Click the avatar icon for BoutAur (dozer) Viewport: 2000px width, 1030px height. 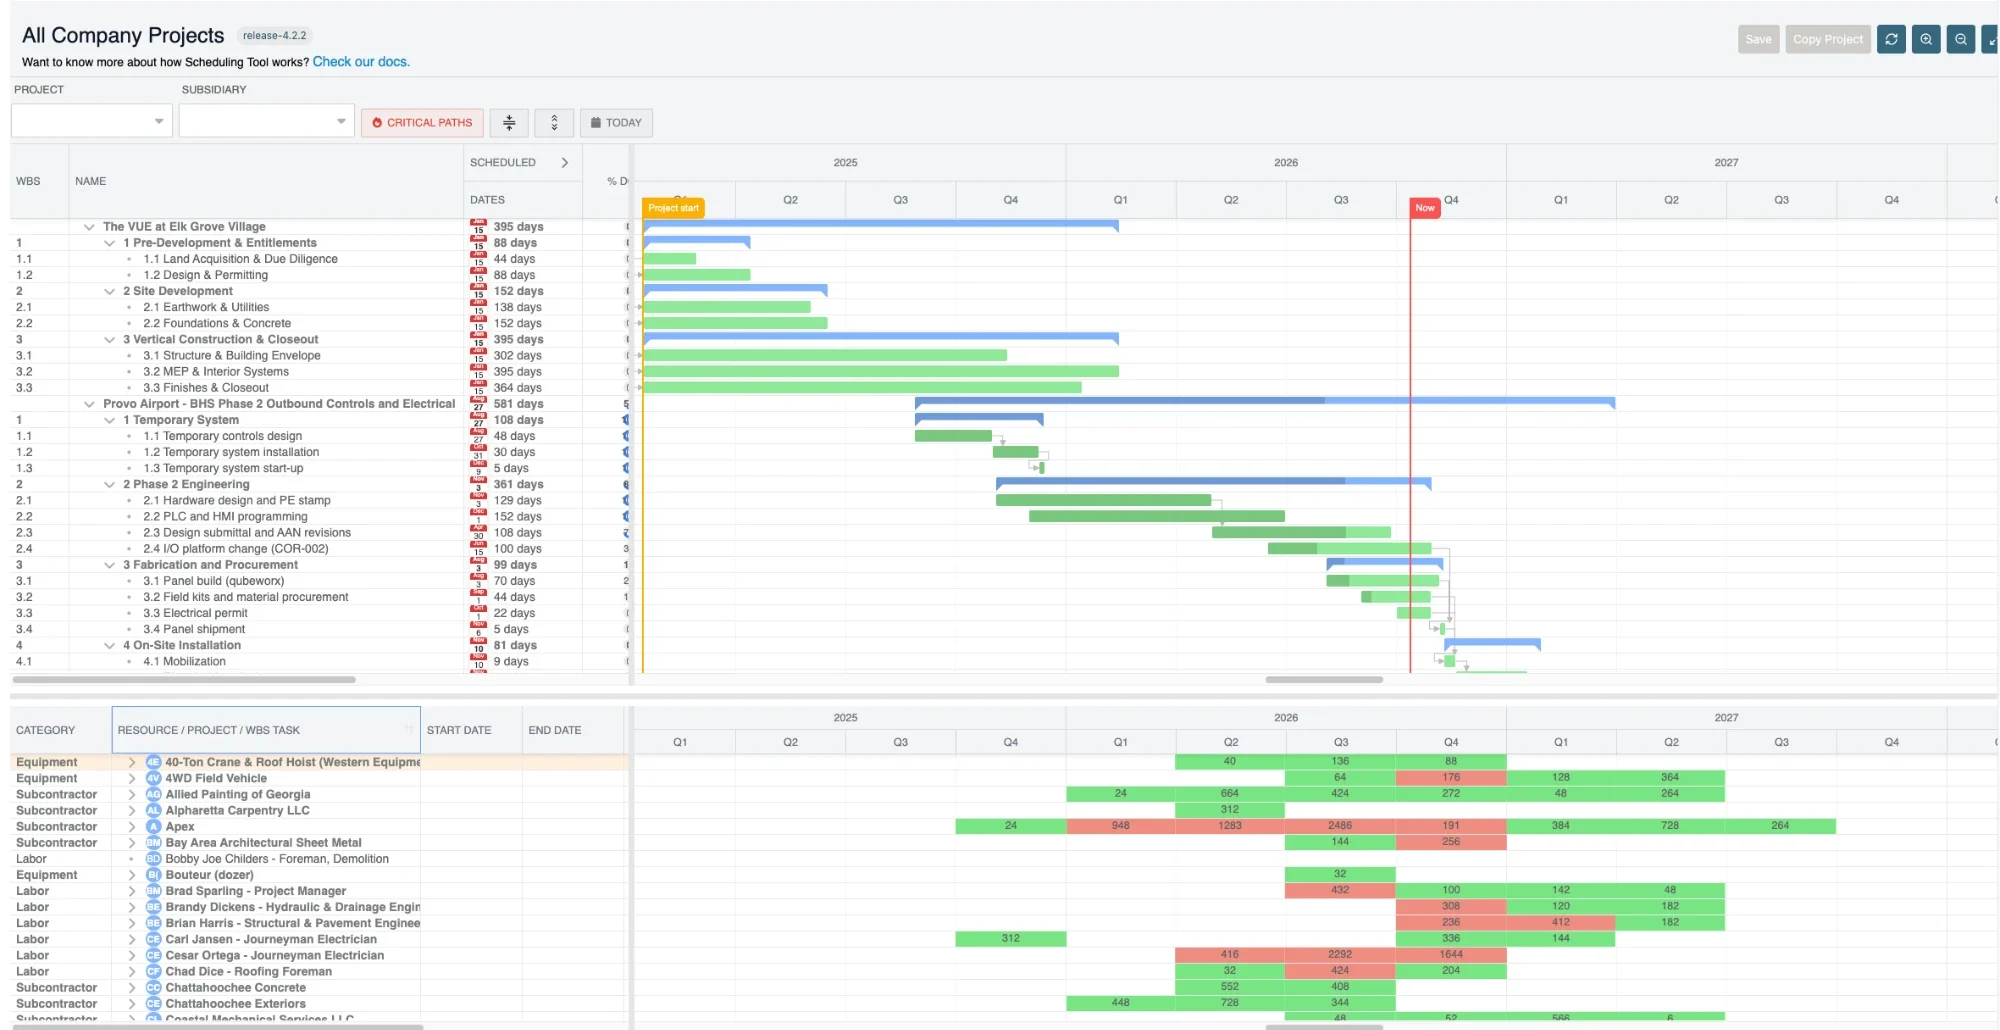click(153, 875)
